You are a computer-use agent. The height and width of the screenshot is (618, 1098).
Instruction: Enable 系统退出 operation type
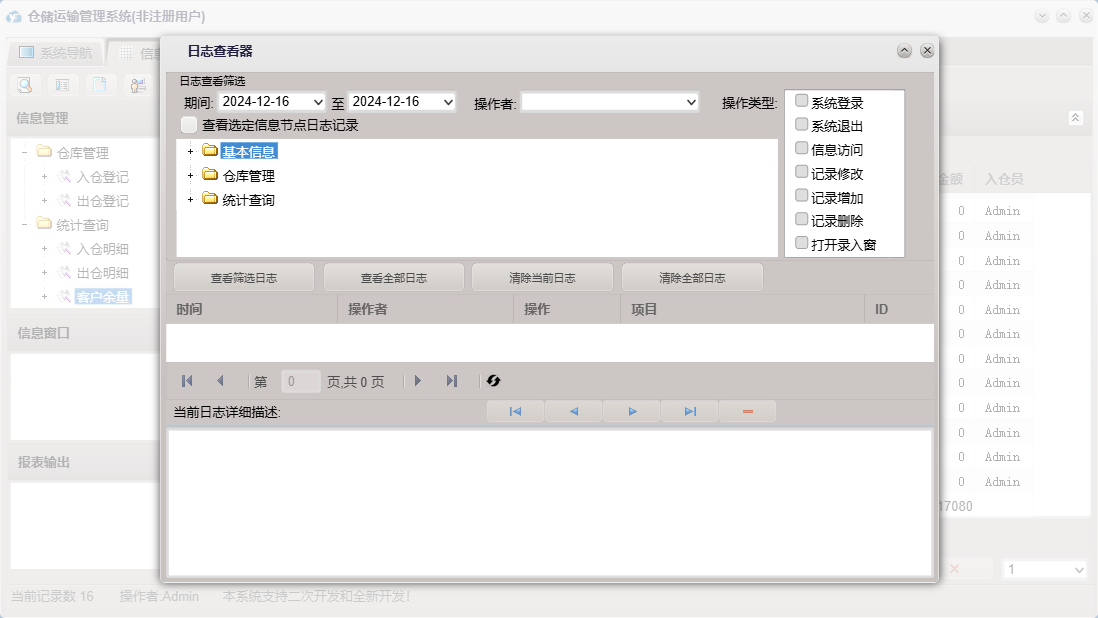(802, 125)
